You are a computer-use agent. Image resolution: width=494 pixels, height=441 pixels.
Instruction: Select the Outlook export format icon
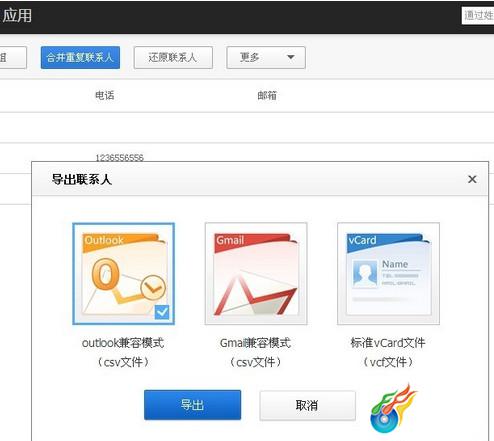[123, 274]
